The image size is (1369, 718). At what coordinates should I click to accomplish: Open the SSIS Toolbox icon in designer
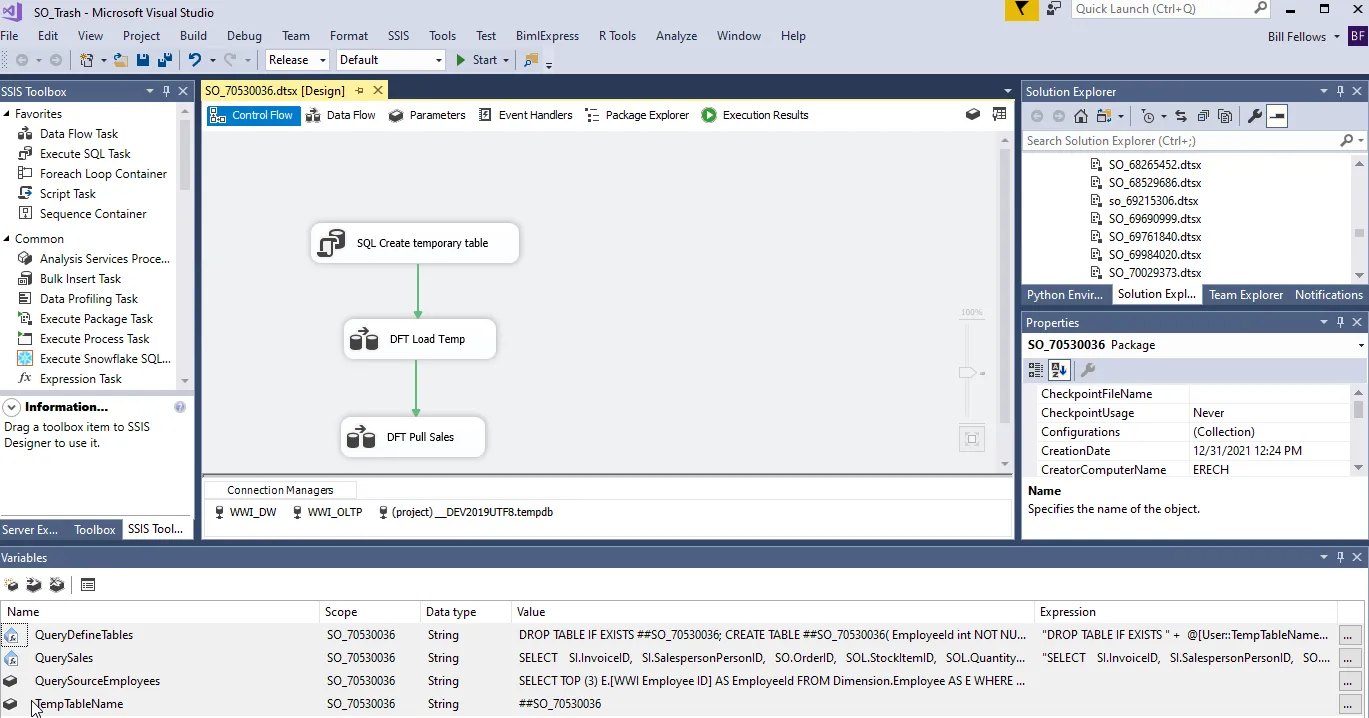[999, 115]
